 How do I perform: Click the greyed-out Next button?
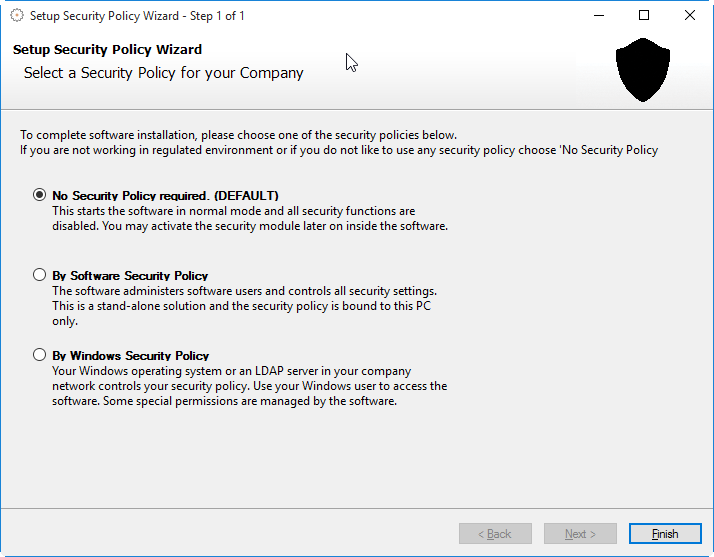pyautogui.click(x=580, y=534)
